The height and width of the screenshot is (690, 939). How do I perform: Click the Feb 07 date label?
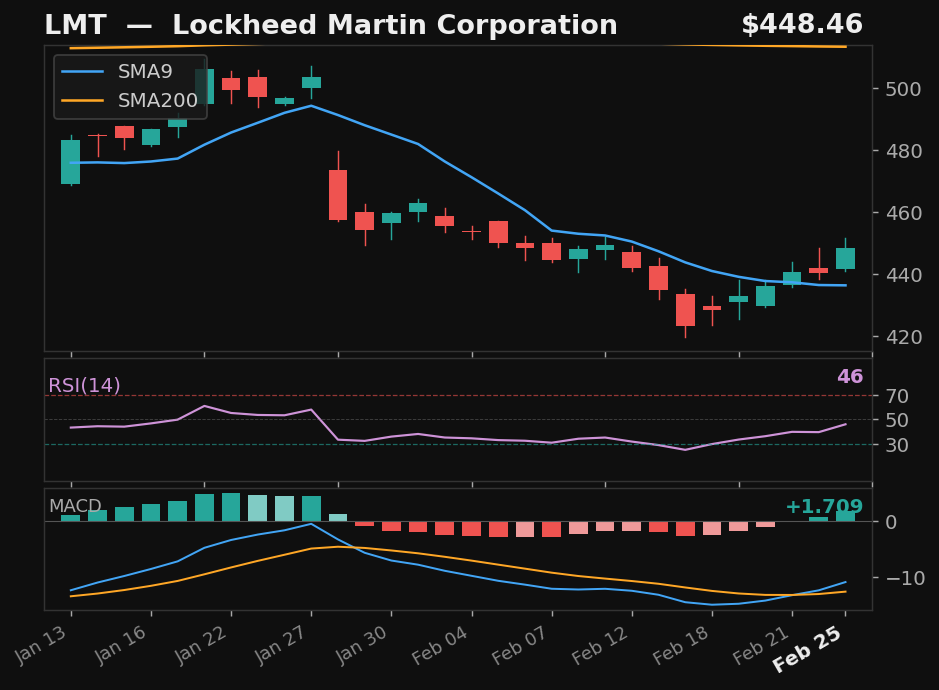point(520,645)
